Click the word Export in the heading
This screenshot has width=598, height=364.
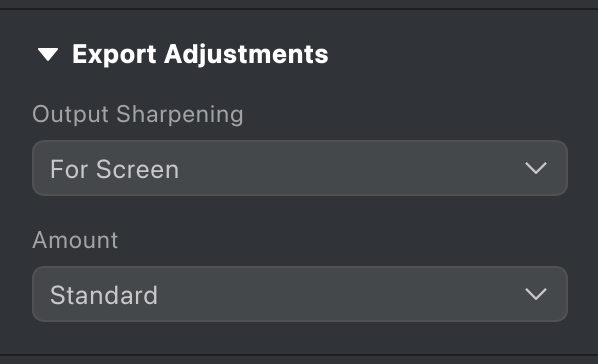pos(114,54)
